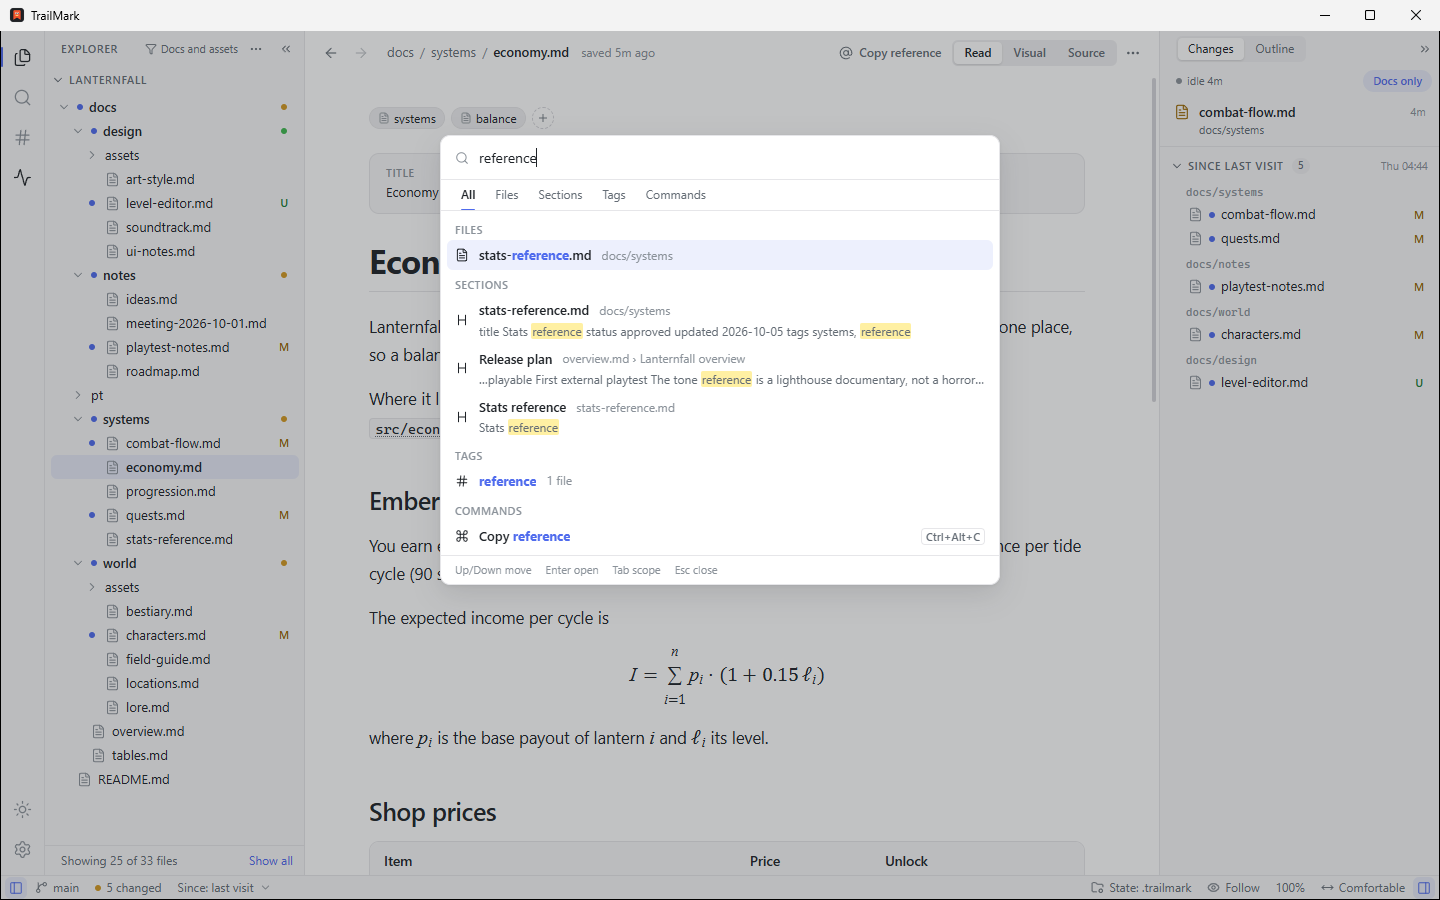
Task: Switch to the Outline tab
Action: click(1274, 49)
